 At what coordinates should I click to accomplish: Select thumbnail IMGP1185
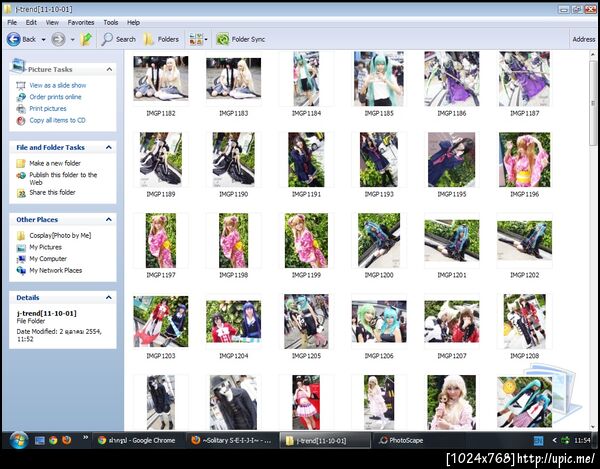[379, 79]
